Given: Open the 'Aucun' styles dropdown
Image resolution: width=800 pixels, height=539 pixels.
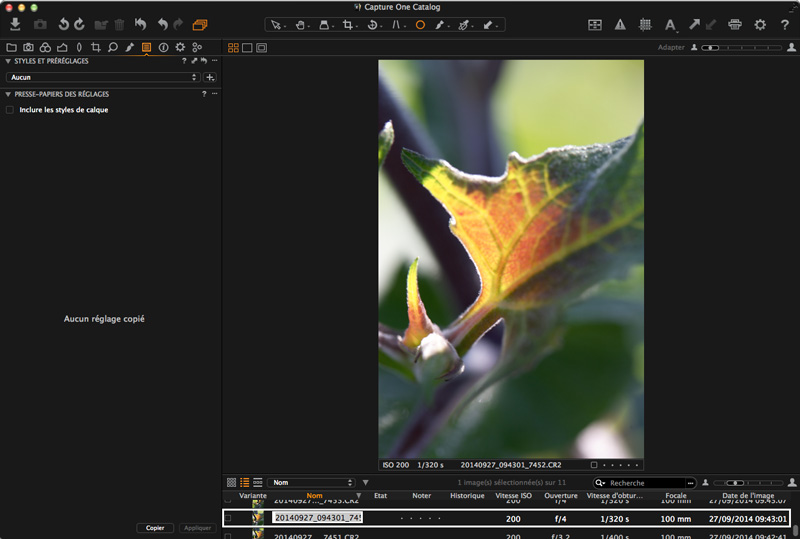Looking at the screenshot, I should pyautogui.click(x=103, y=77).
